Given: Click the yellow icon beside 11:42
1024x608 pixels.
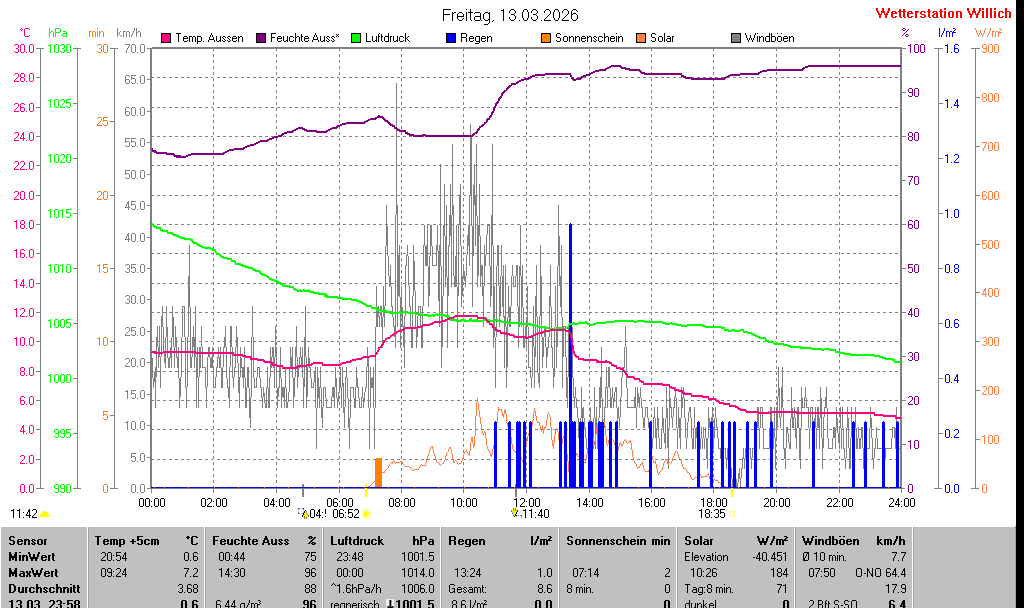Looking at the screenshot, I should pyautogui.click(x=45, y=514).
